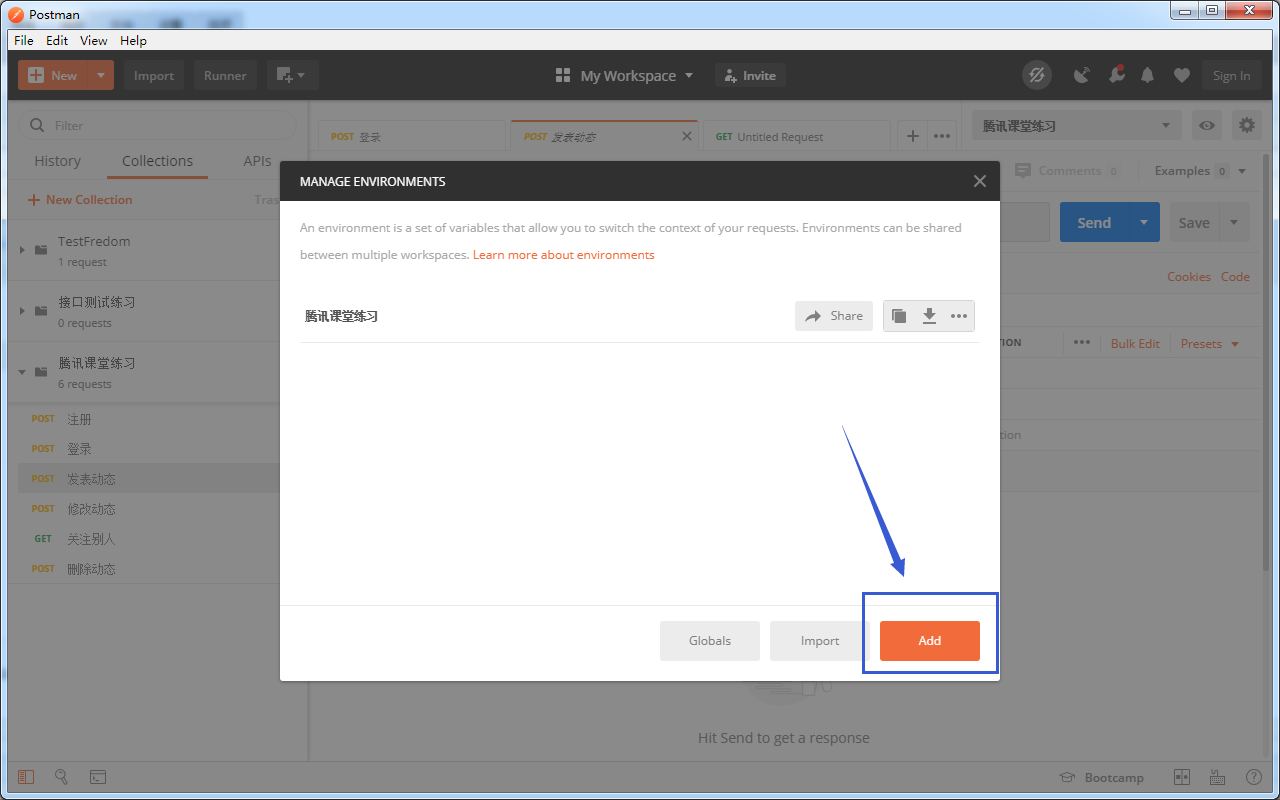Image resolution: width=1280 pixels, height=800 pixels.
Task: Expand Save button dropdown arrow
Action: 1234,222
